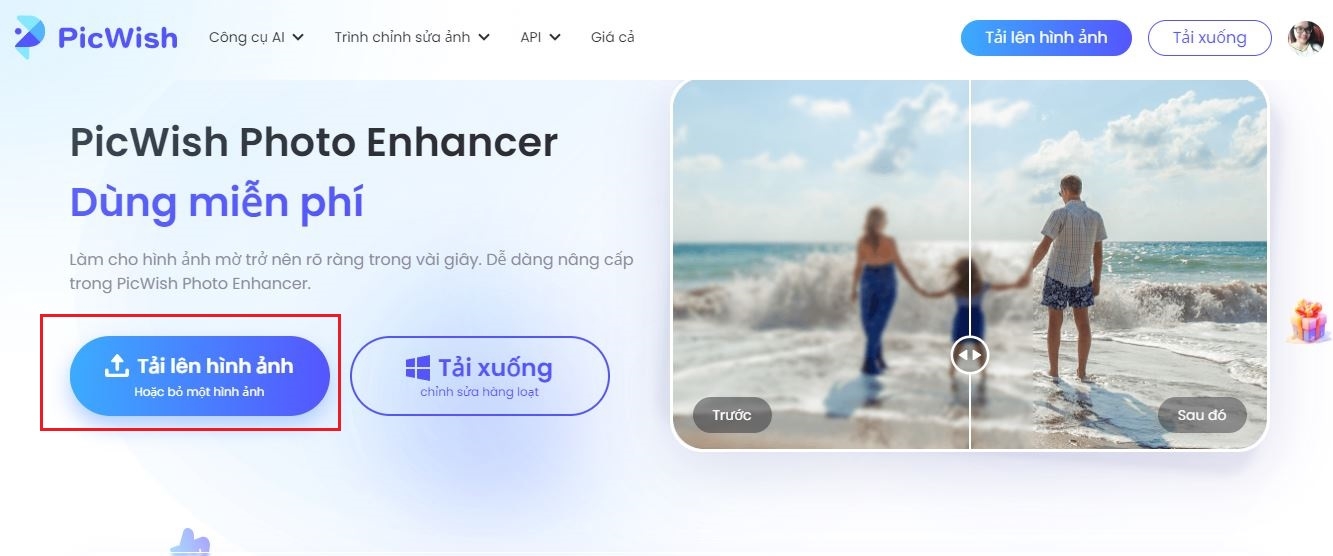
Task: Click the Trước label on preview image
Action: coord(732,415)
